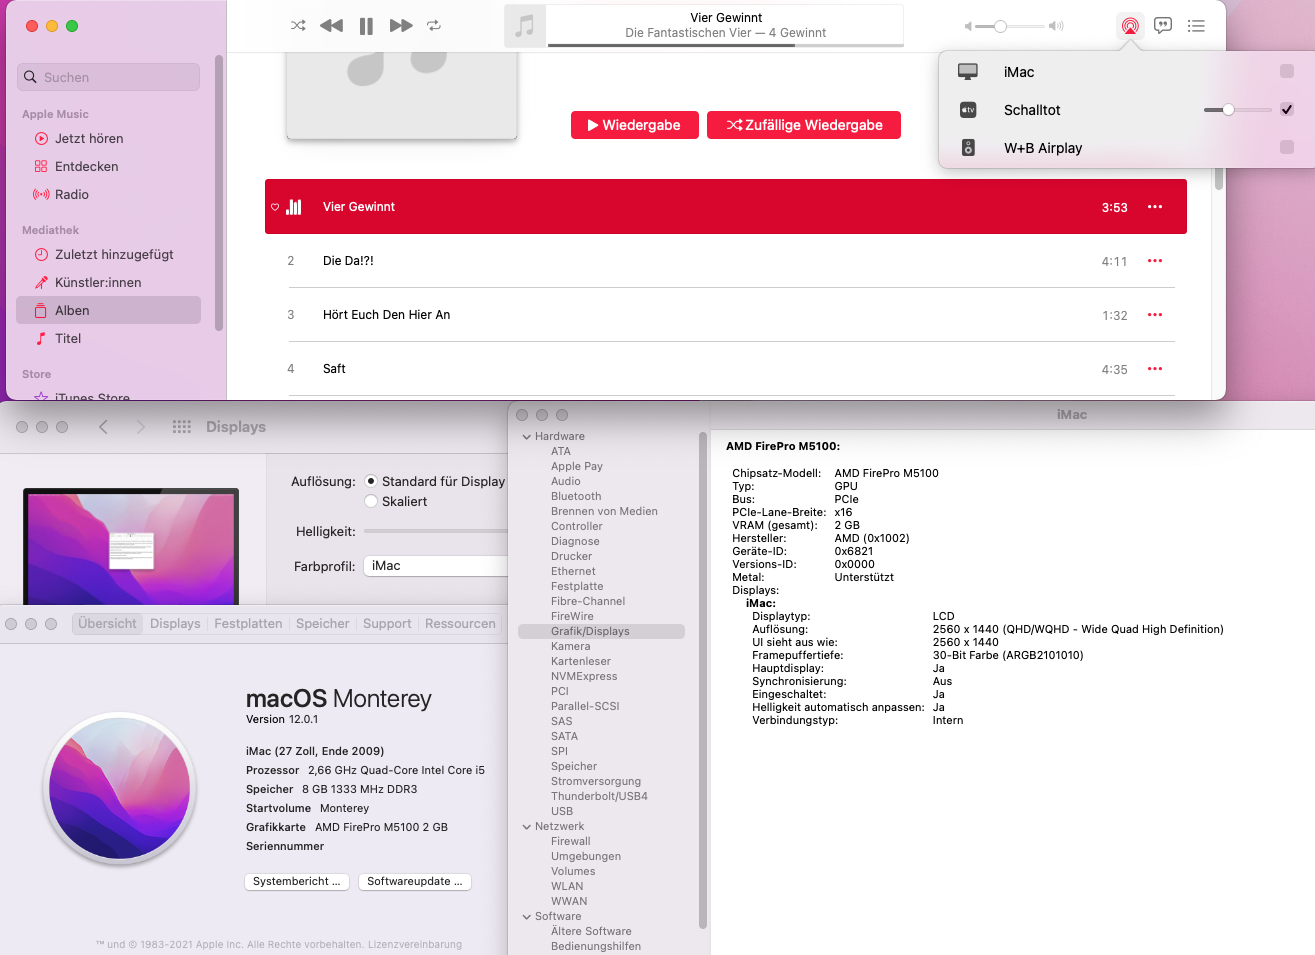Click the album artwork thumbnail in toolbar

click(525, 26)
